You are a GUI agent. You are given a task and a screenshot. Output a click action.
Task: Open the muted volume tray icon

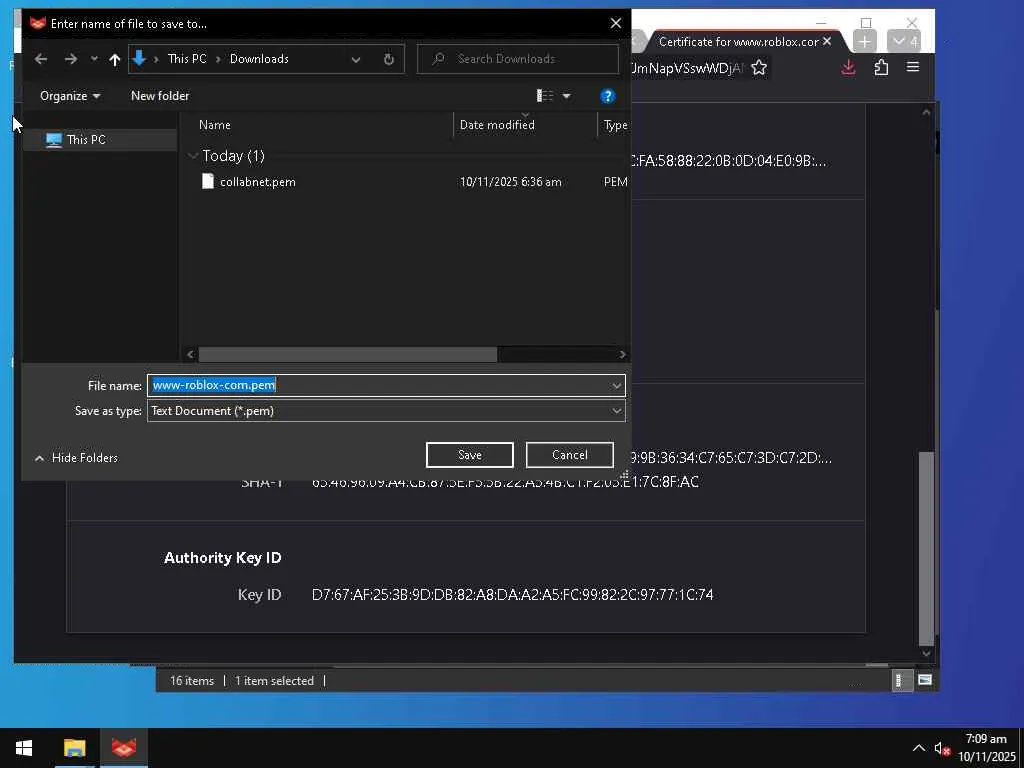942,748
